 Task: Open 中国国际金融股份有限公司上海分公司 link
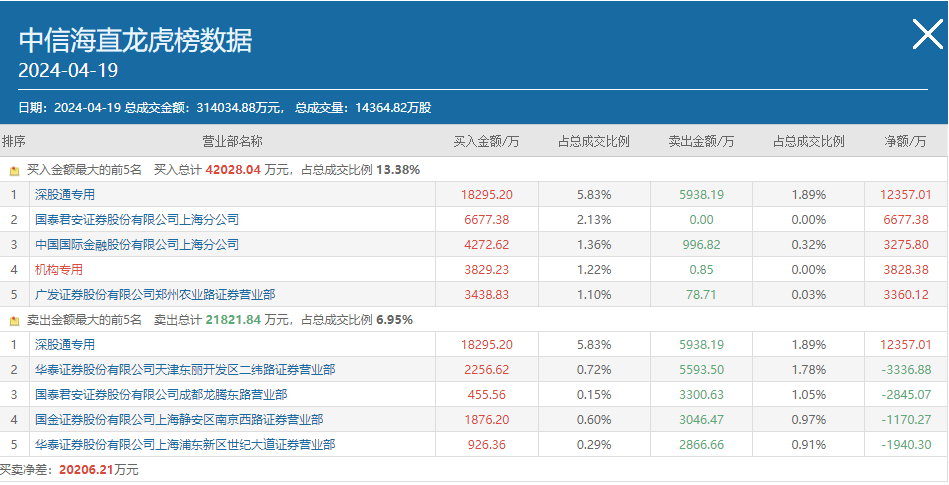point(137,245)
